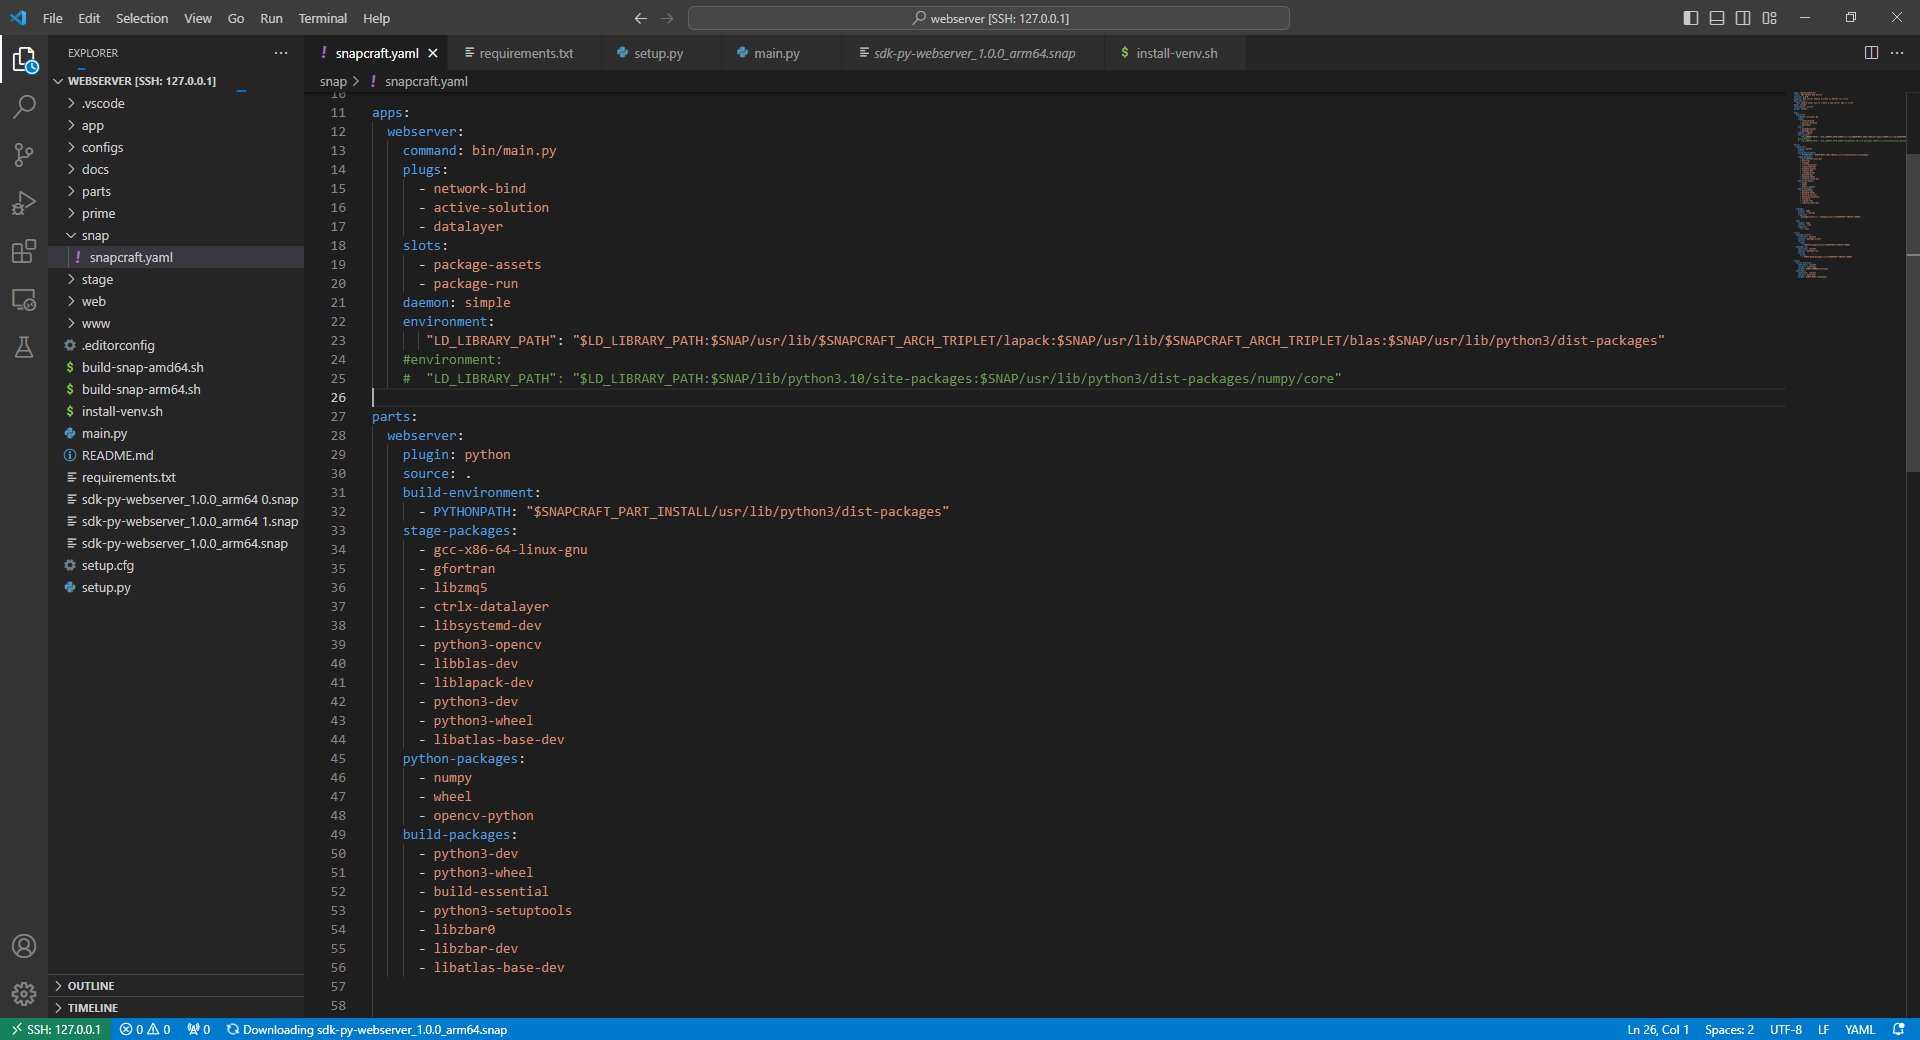Image resolution: width=1920 pixels, height=1040 pixels.
Task: Open the Source Control view
Action: (x=24, y=154)
